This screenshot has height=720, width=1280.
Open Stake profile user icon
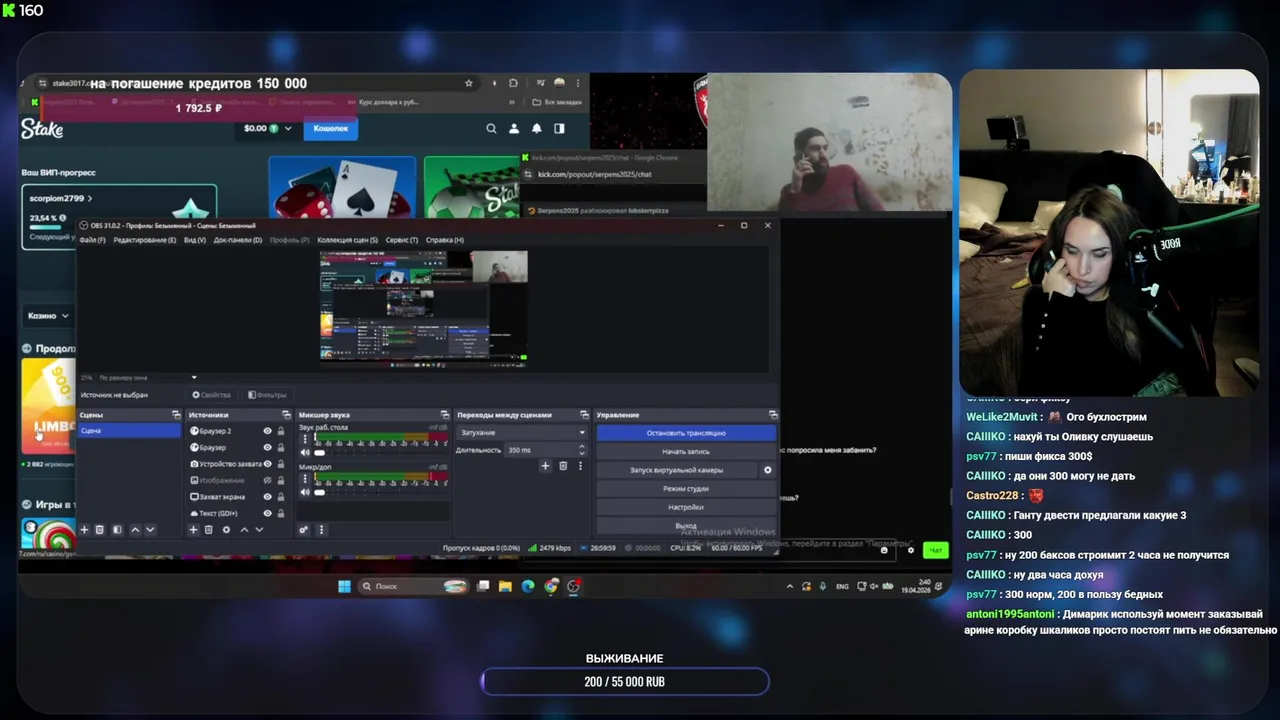click(x=514, y=128)
